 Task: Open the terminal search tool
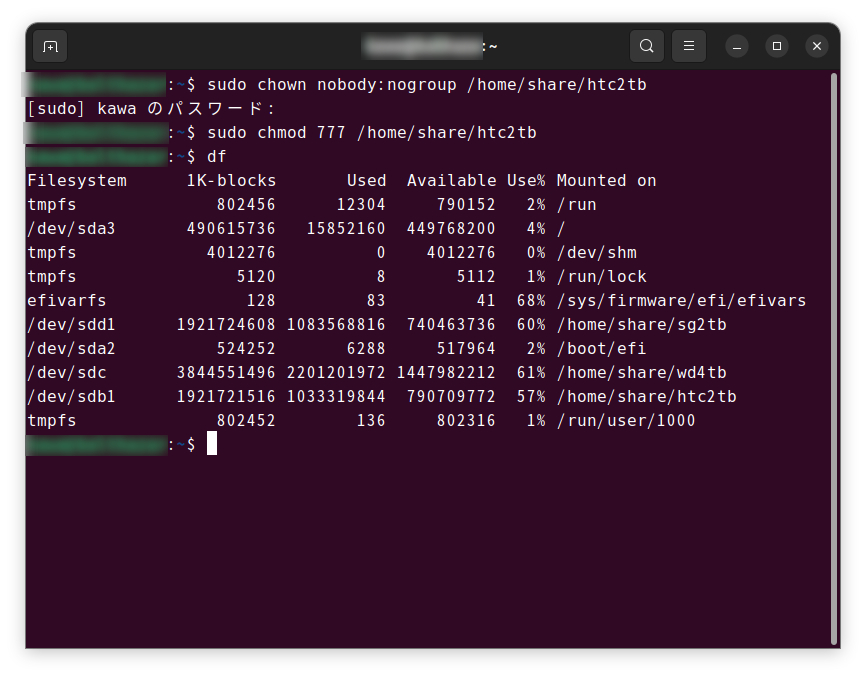(x=647, y=46)
